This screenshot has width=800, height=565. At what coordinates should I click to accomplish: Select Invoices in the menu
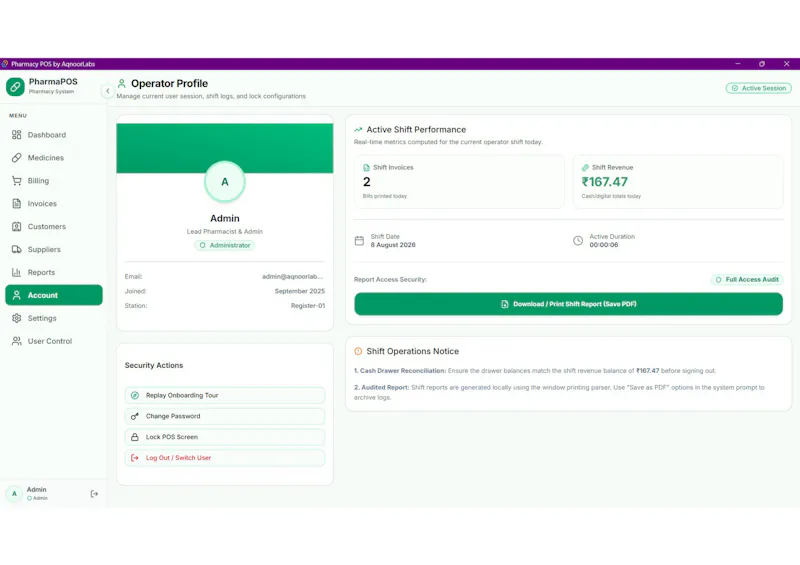pyautogui.click(x=54, y=204)
